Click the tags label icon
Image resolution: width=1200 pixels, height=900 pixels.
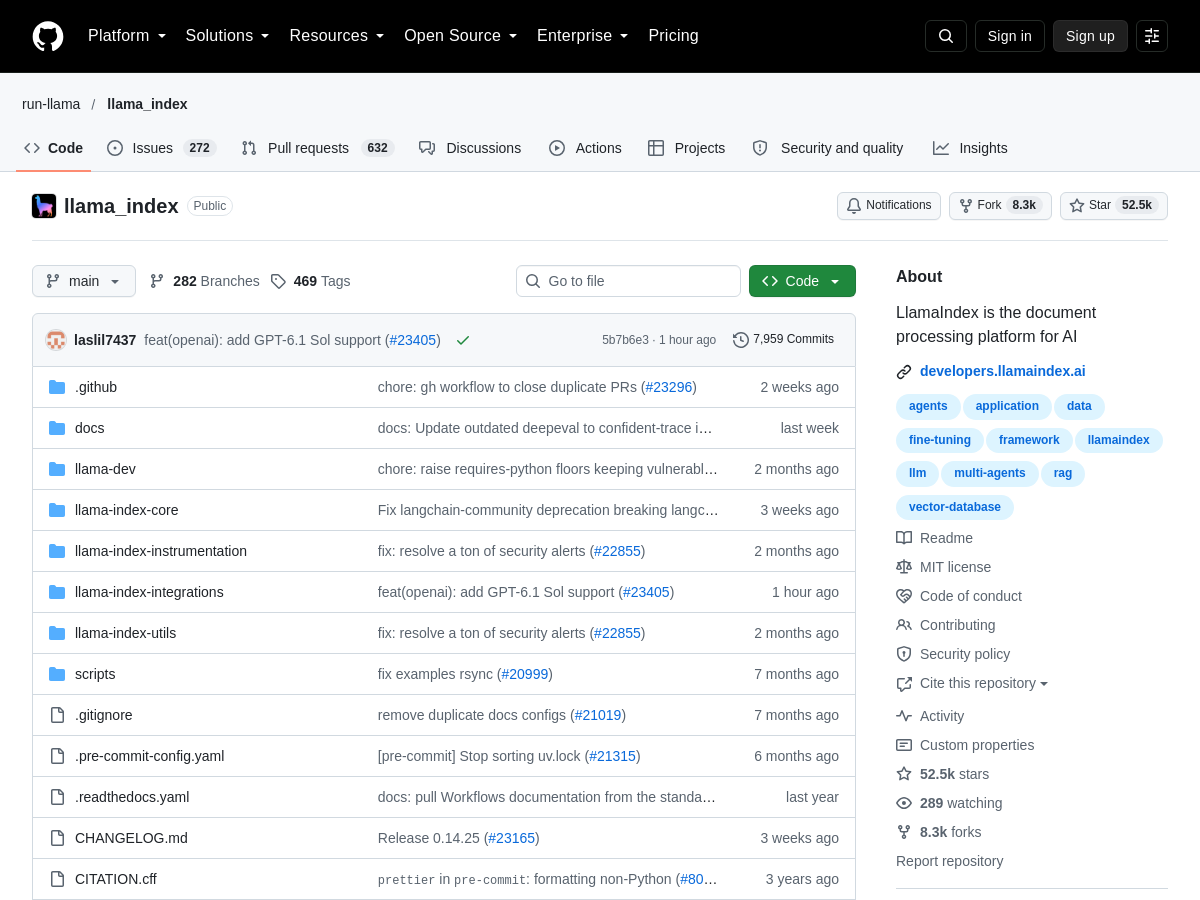tap(278, 281)
